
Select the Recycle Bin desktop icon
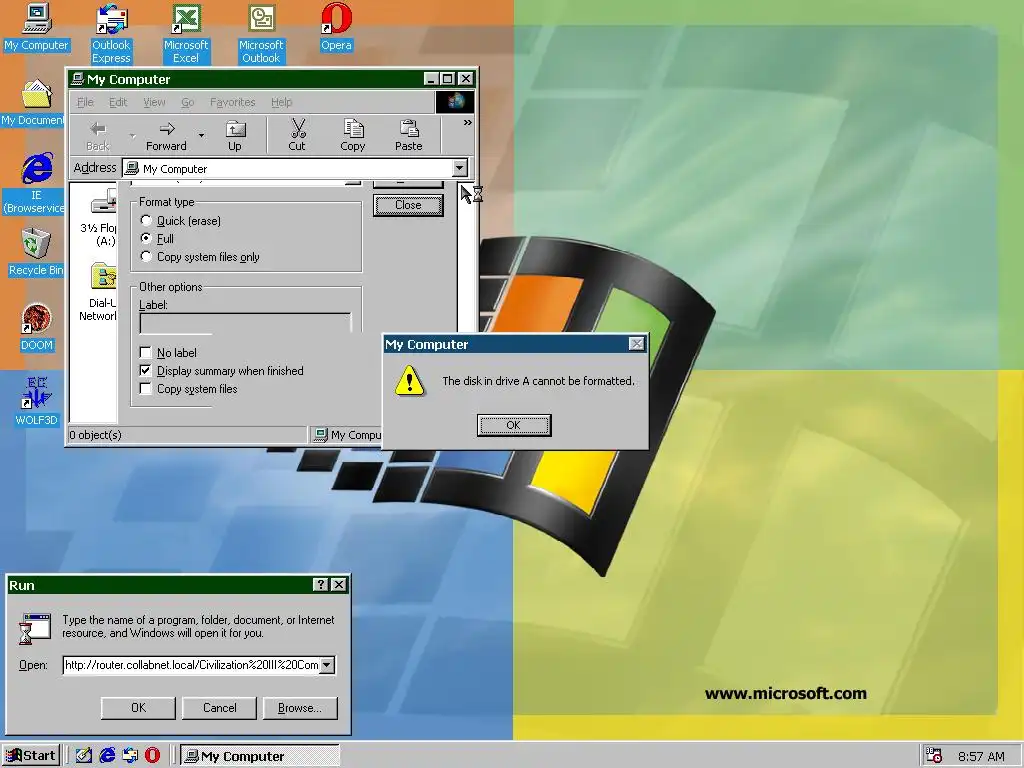pyautogui.click(x=36, y=252)
